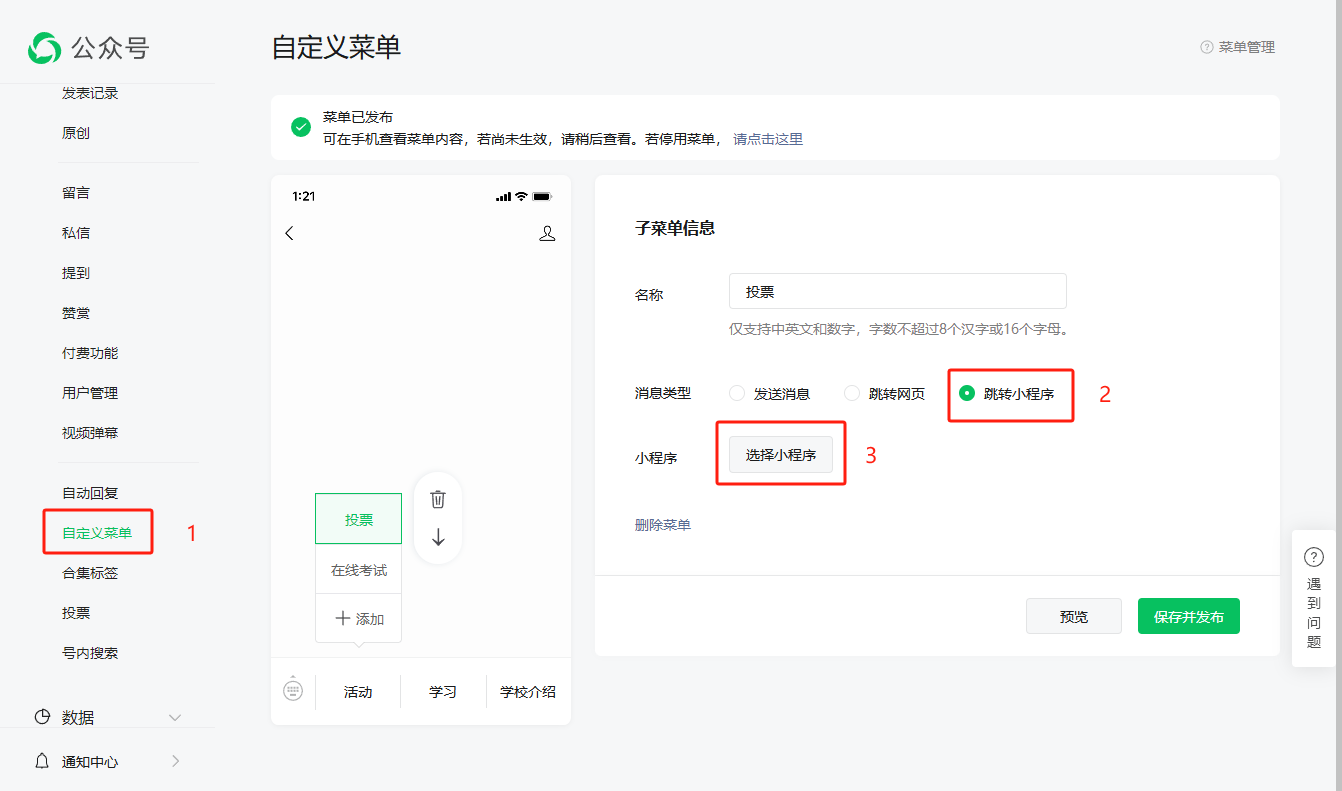Screen dimensions: 1342x791
Task: Select the 活动 menu in phone preview
Action: coord(358,691)
